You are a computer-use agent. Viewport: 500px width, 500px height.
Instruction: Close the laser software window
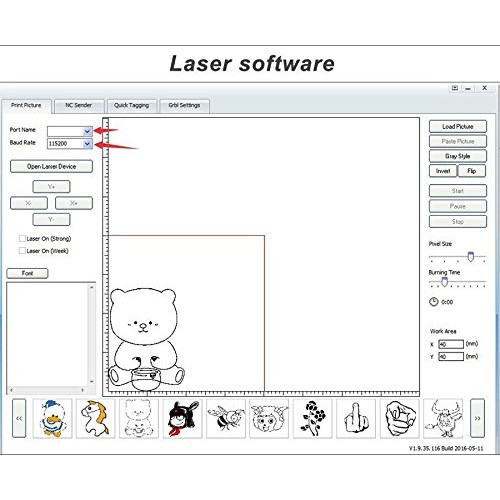coord(485,88)
